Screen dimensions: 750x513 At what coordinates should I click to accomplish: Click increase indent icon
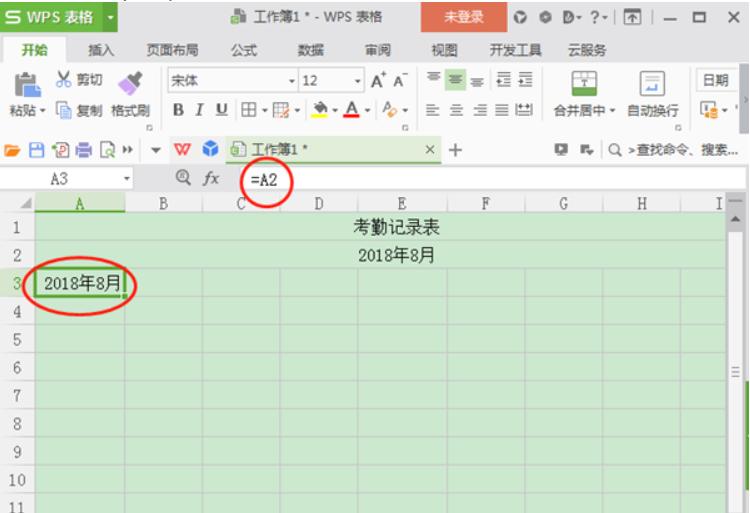(525, 79)
